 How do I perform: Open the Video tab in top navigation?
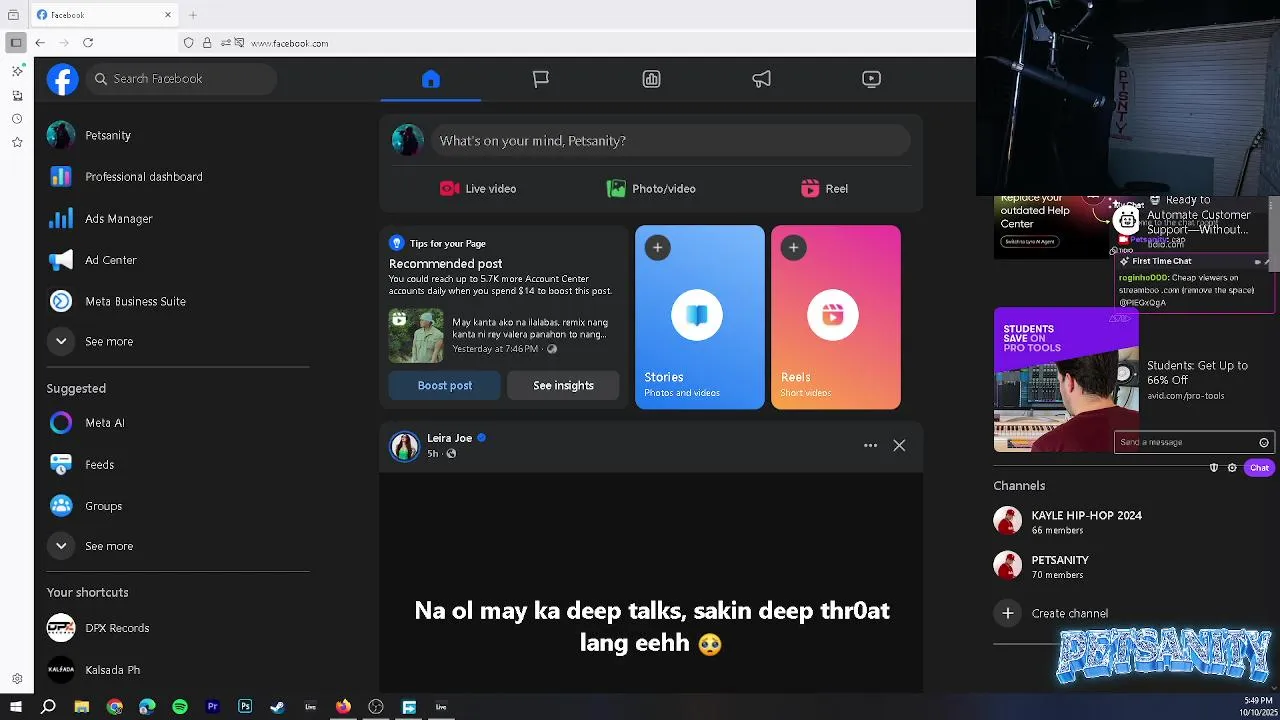871,79
